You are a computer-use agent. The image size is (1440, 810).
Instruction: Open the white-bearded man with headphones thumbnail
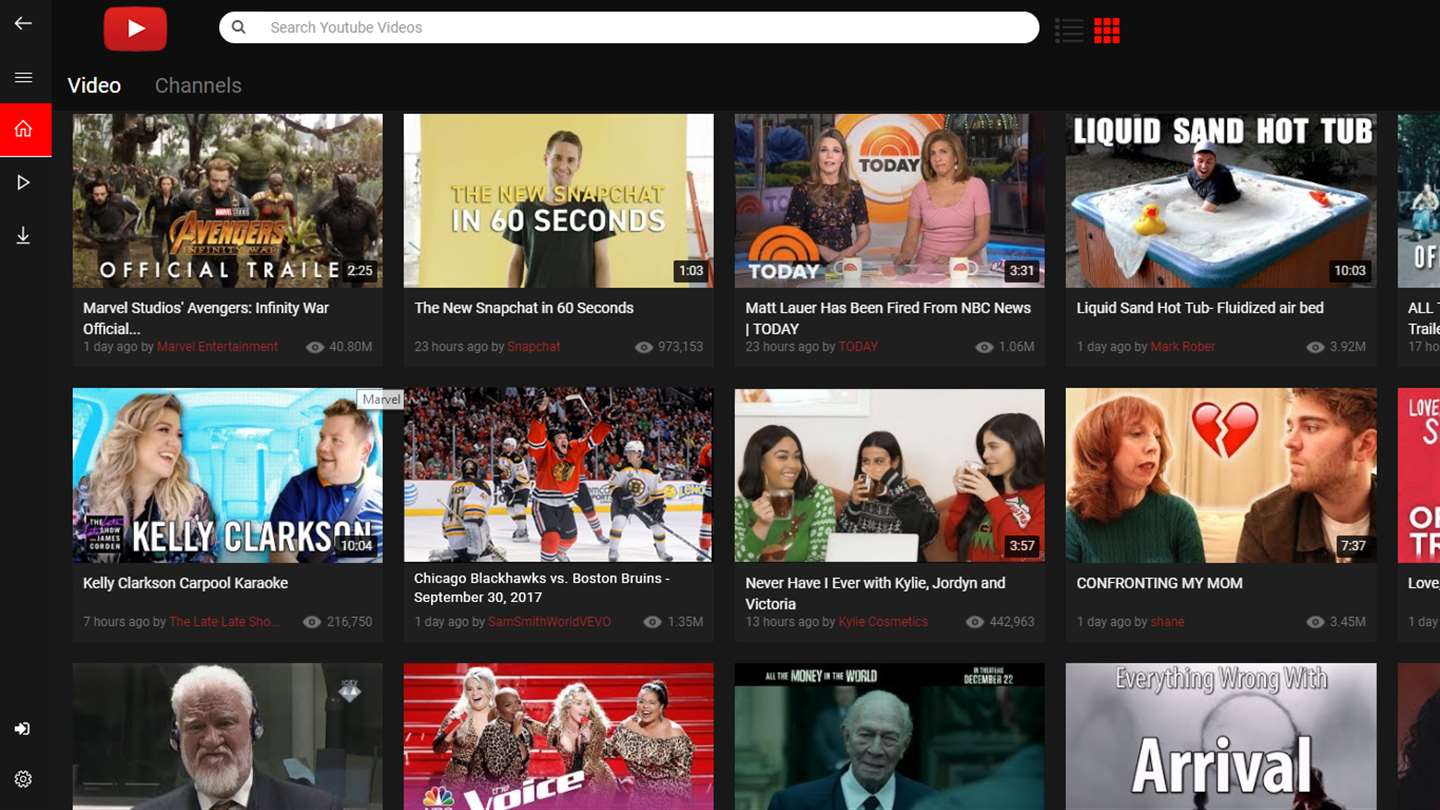click(227, 736)
